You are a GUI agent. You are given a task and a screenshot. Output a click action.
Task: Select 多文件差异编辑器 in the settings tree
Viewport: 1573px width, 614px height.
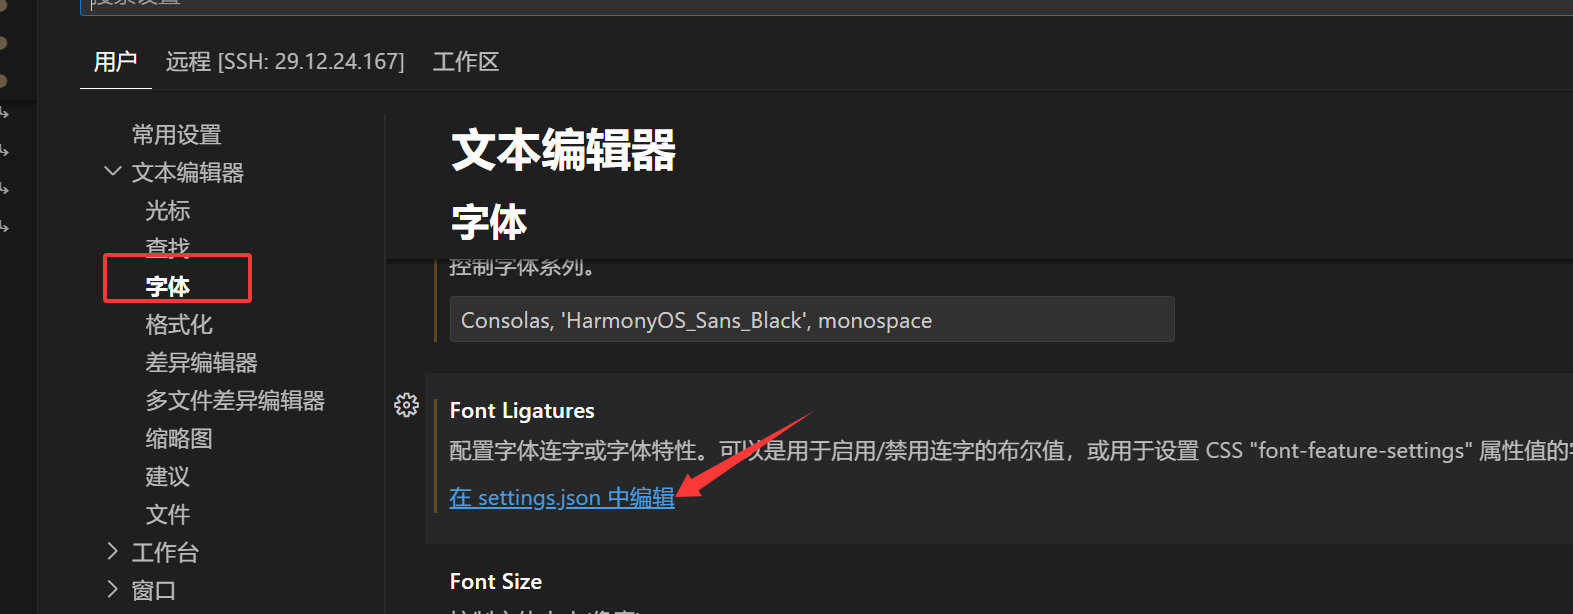pos(235,400)
